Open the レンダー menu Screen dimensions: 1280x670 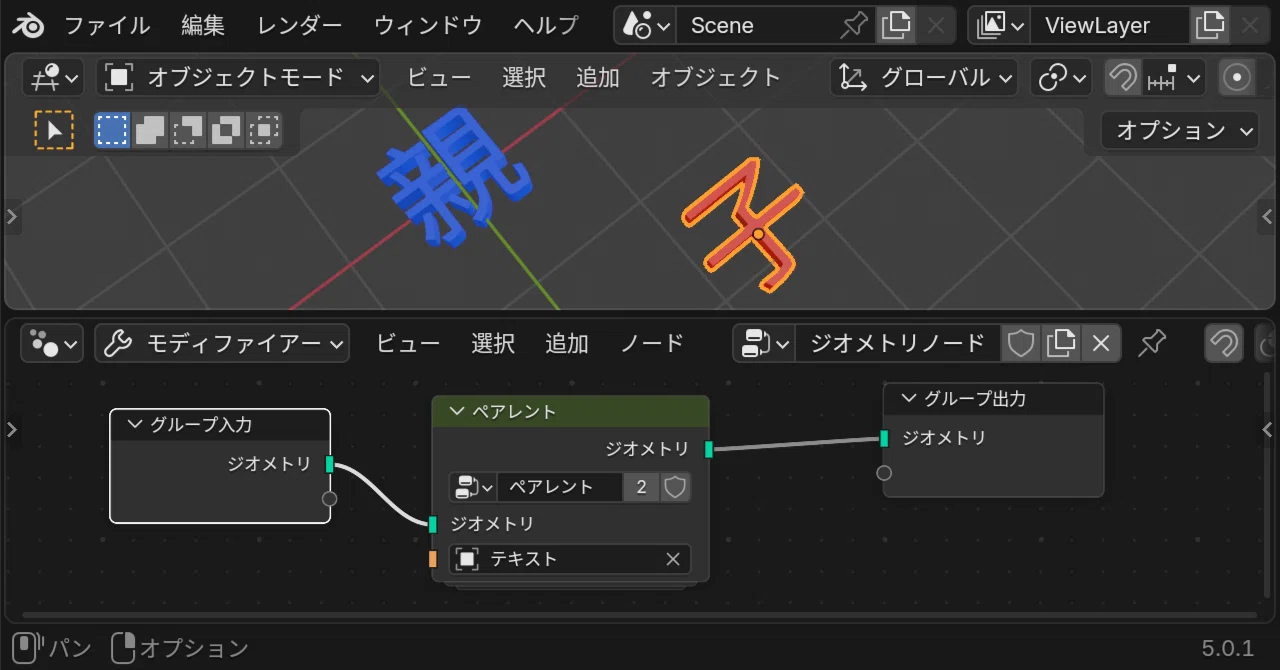[299, 25]
